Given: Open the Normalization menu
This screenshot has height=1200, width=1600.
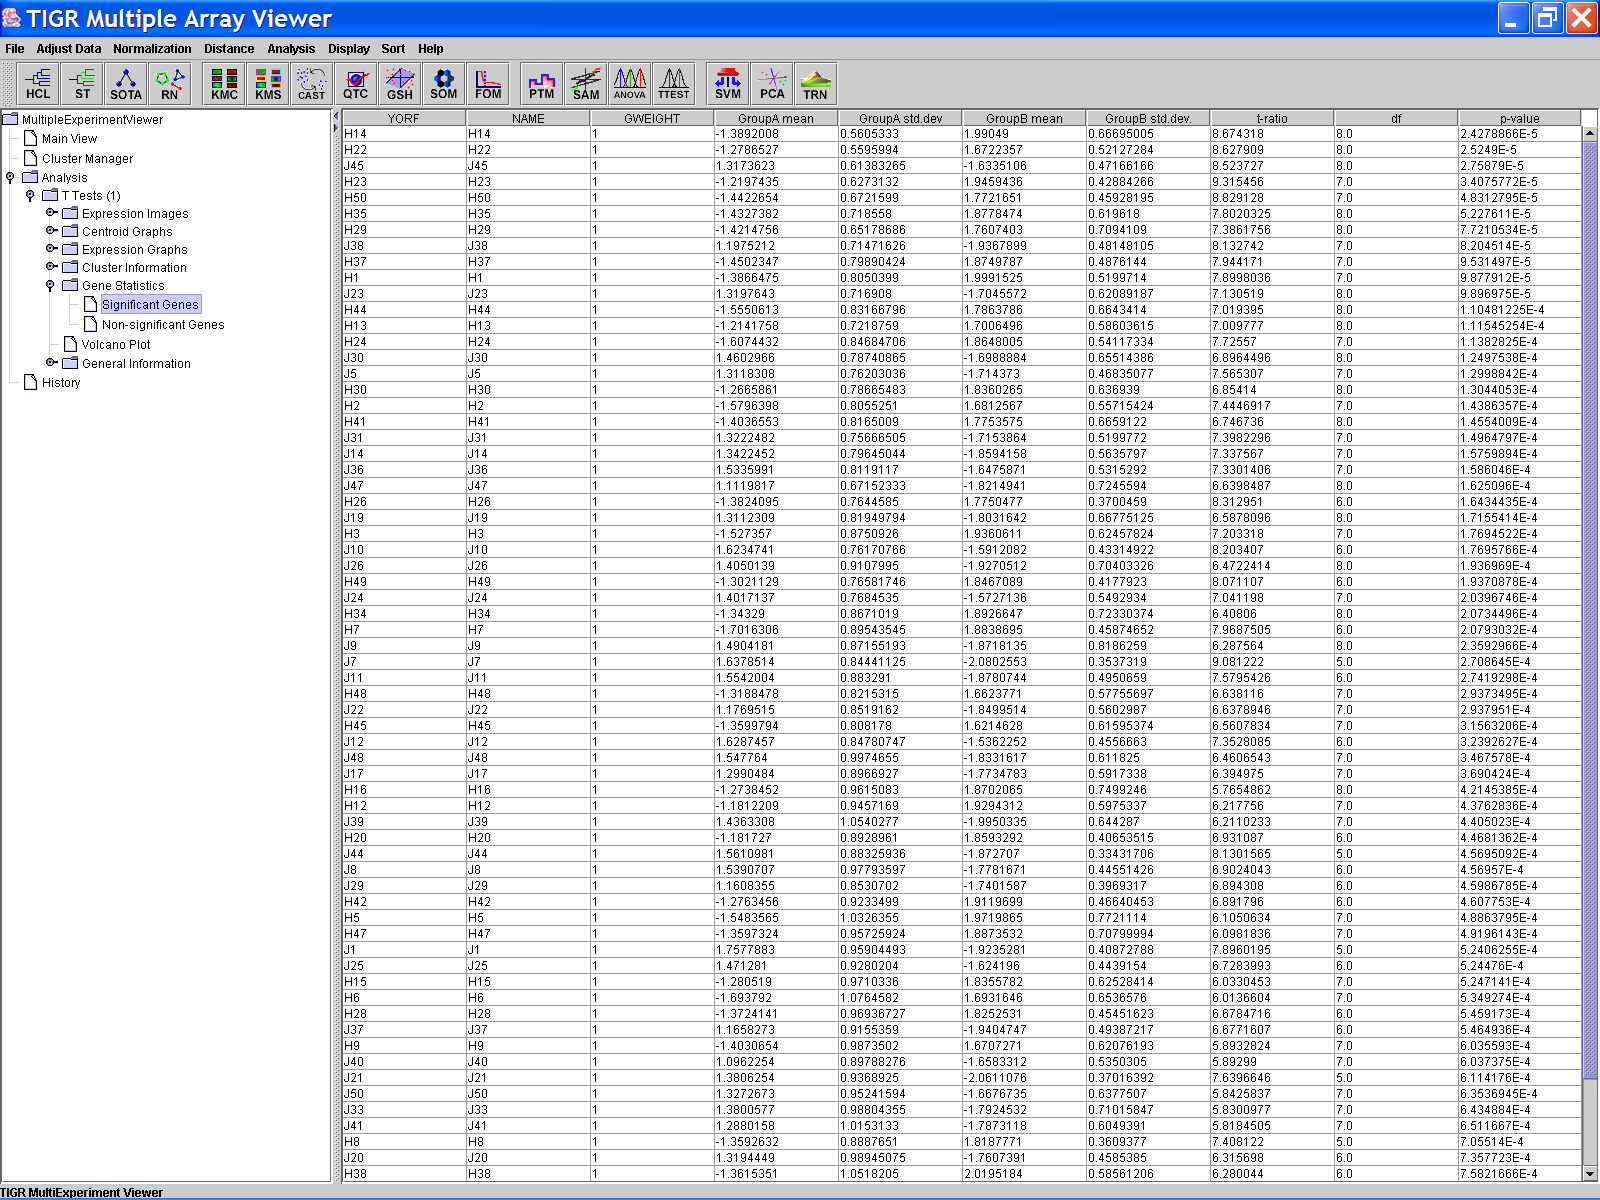Looking at the screenshot, I should click(152, 48).
